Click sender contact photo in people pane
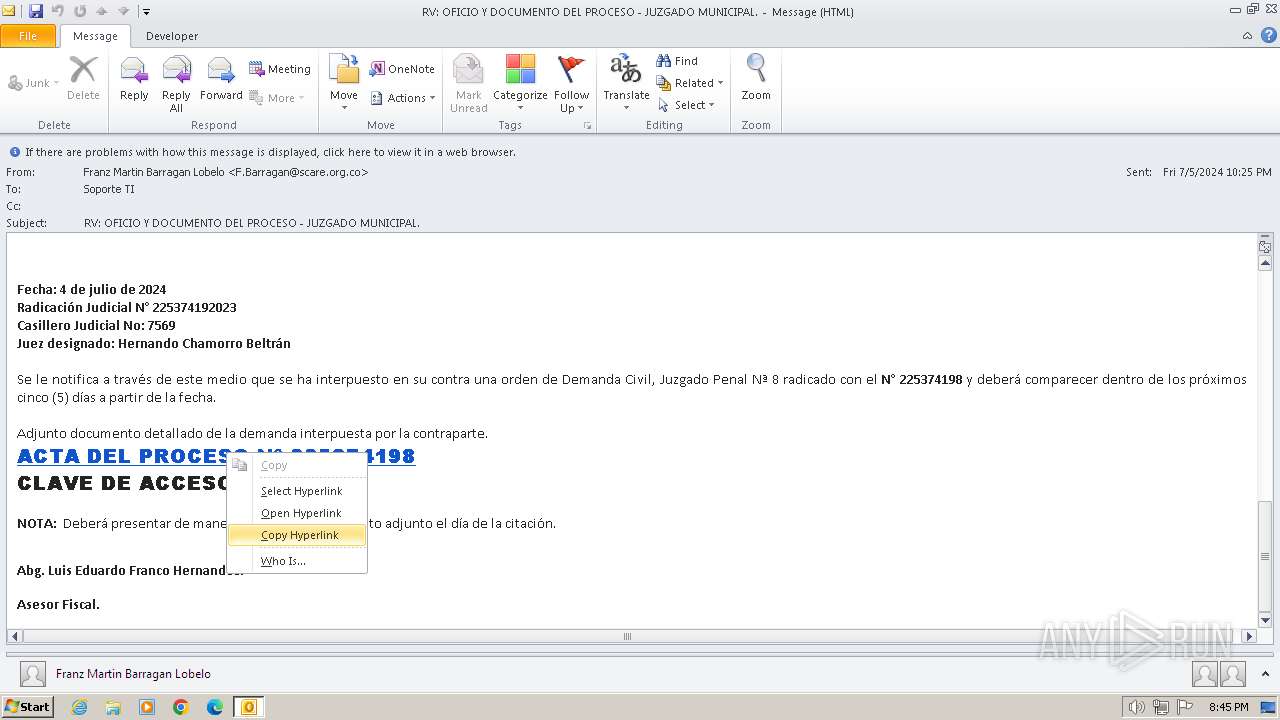 (33, 674)
